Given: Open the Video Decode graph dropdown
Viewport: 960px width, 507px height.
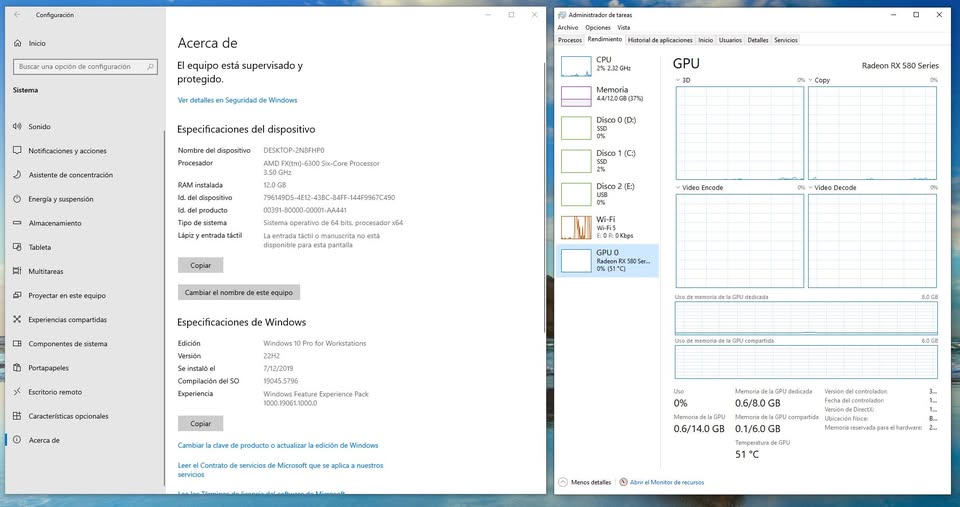Looking at the screenshot, I should 810,187.
